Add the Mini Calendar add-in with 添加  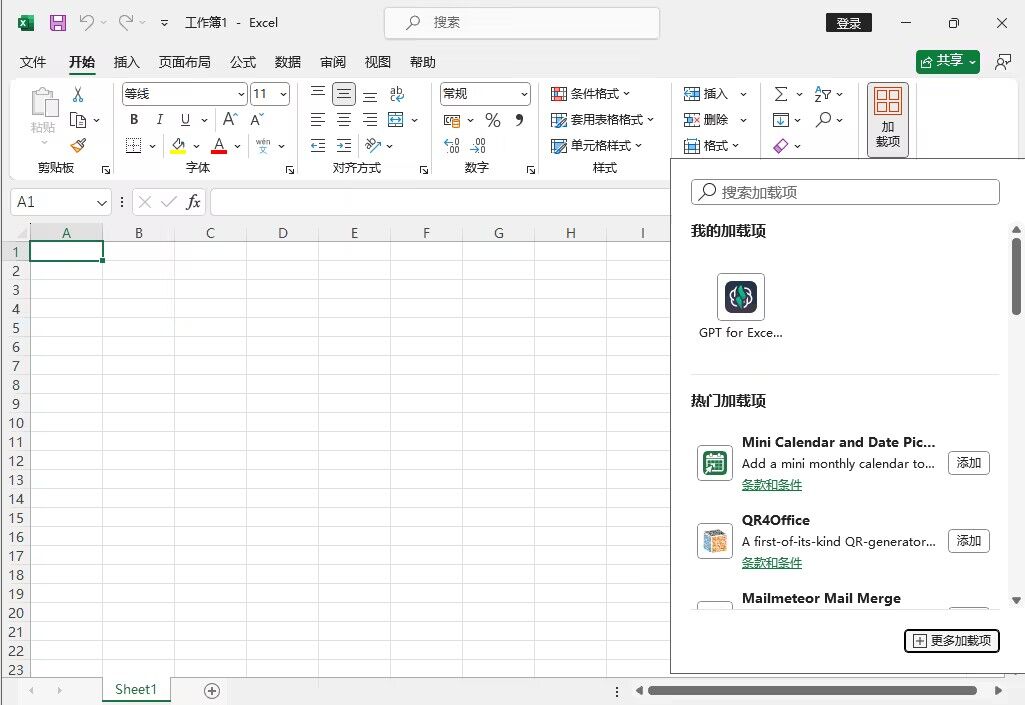[x=969, y=463]
